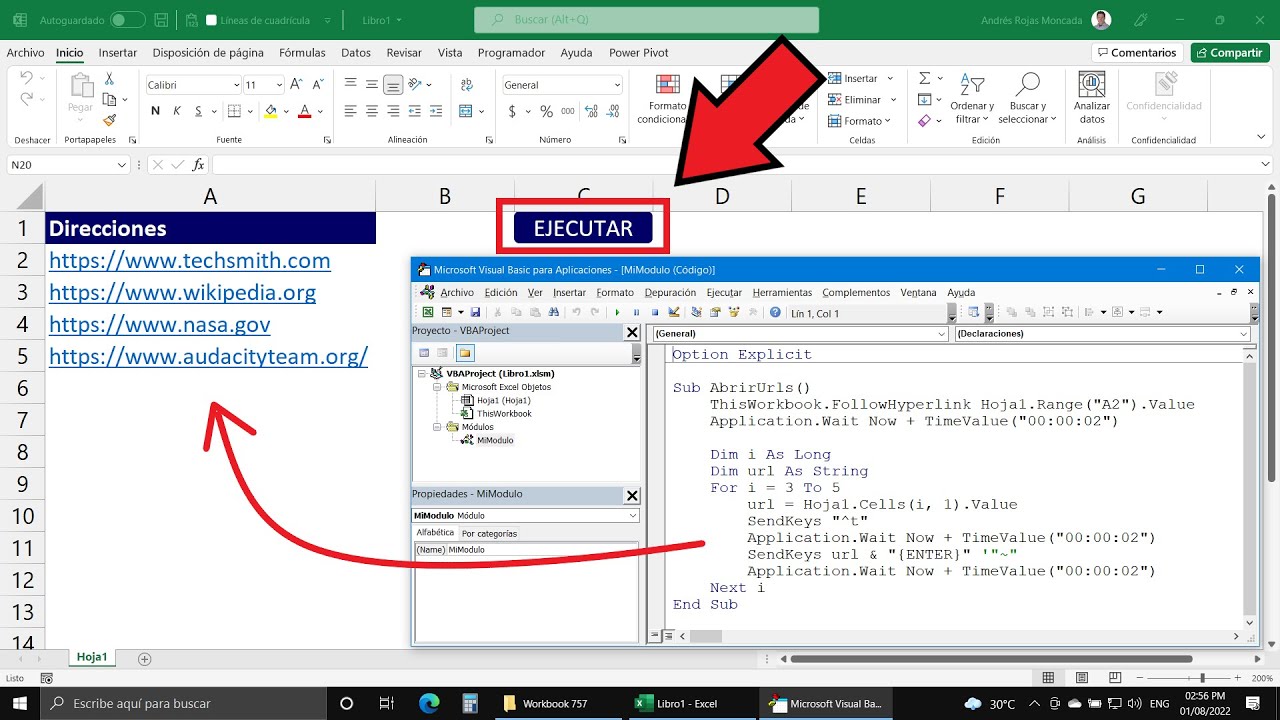Add a new sheet with the plus button

145,658
